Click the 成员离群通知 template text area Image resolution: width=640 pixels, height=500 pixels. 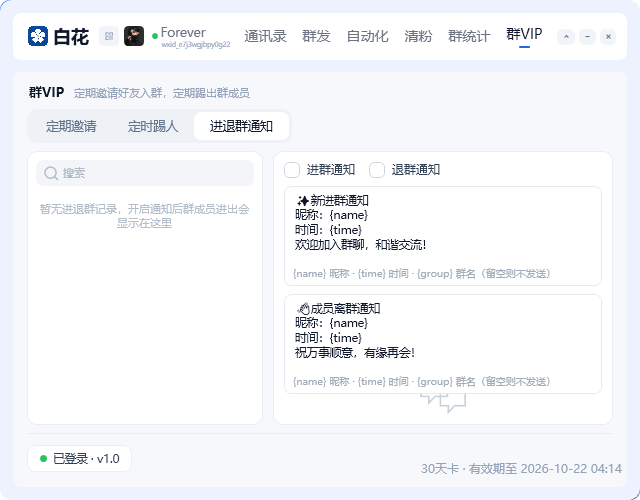443,344
